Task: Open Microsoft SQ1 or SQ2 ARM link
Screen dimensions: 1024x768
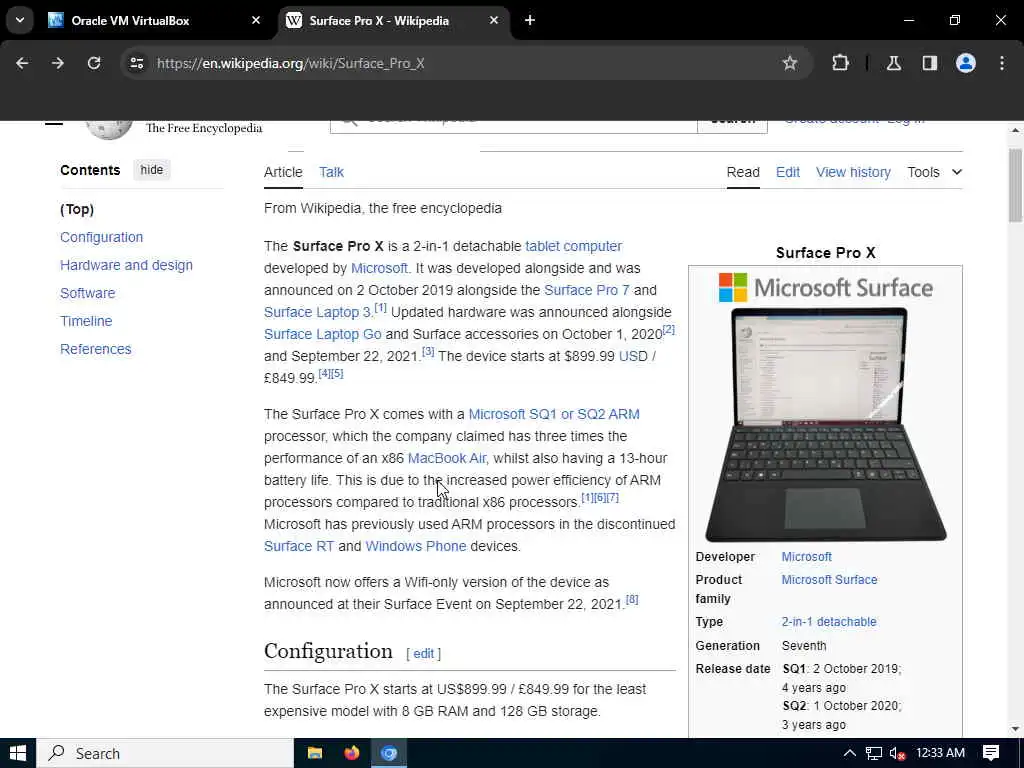Action: pos(554,415)
